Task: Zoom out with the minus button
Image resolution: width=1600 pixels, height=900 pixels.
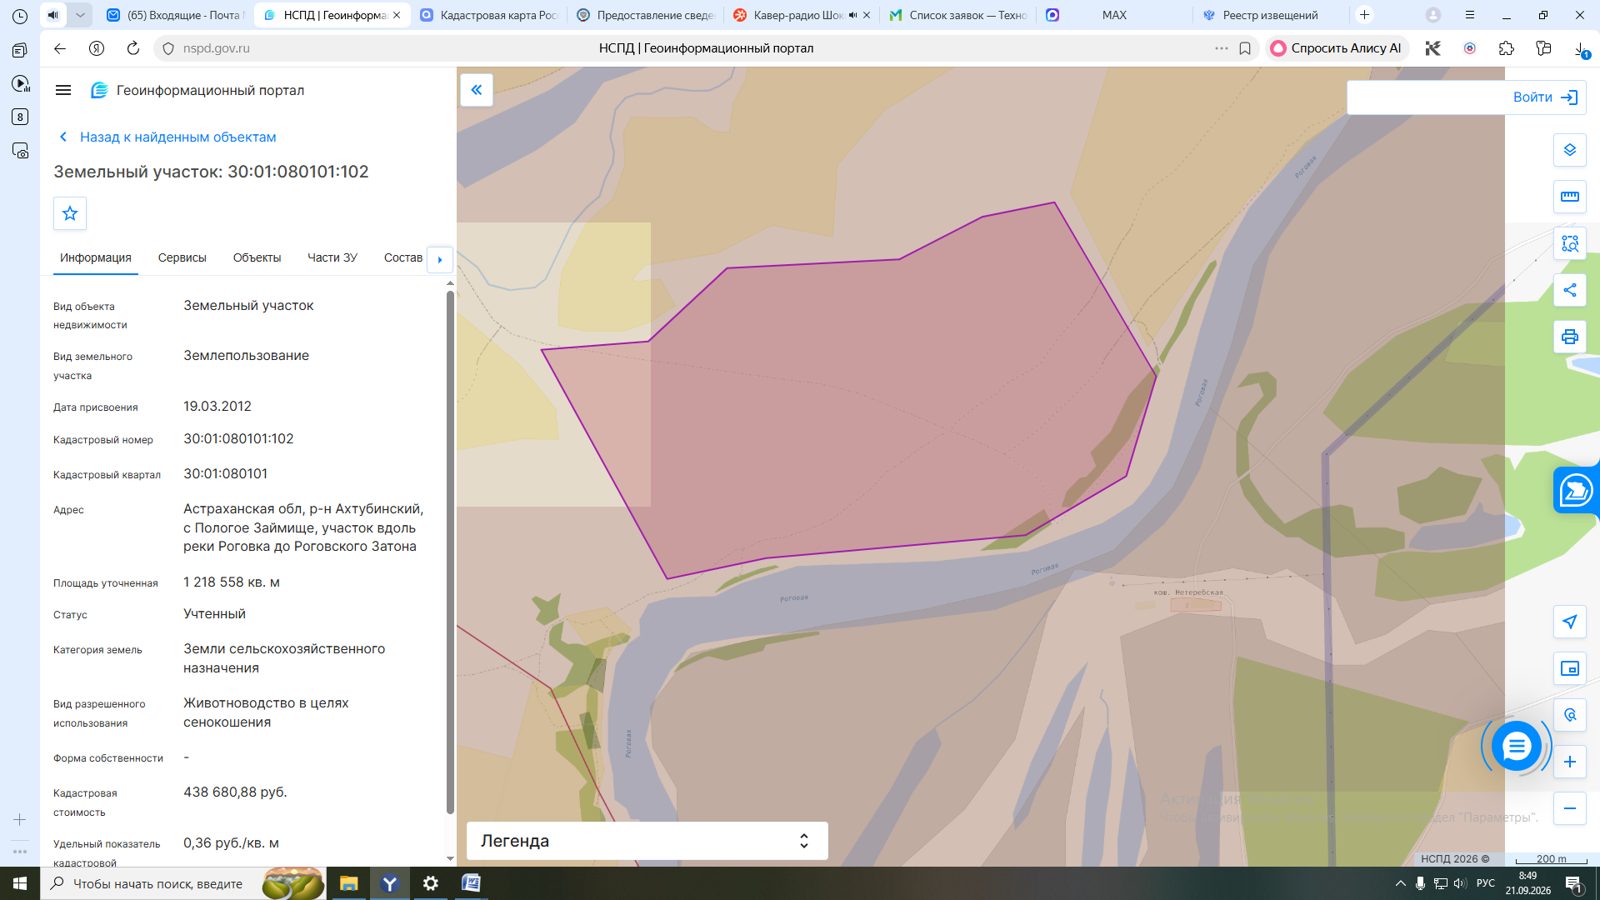Action: point(1569,808)
